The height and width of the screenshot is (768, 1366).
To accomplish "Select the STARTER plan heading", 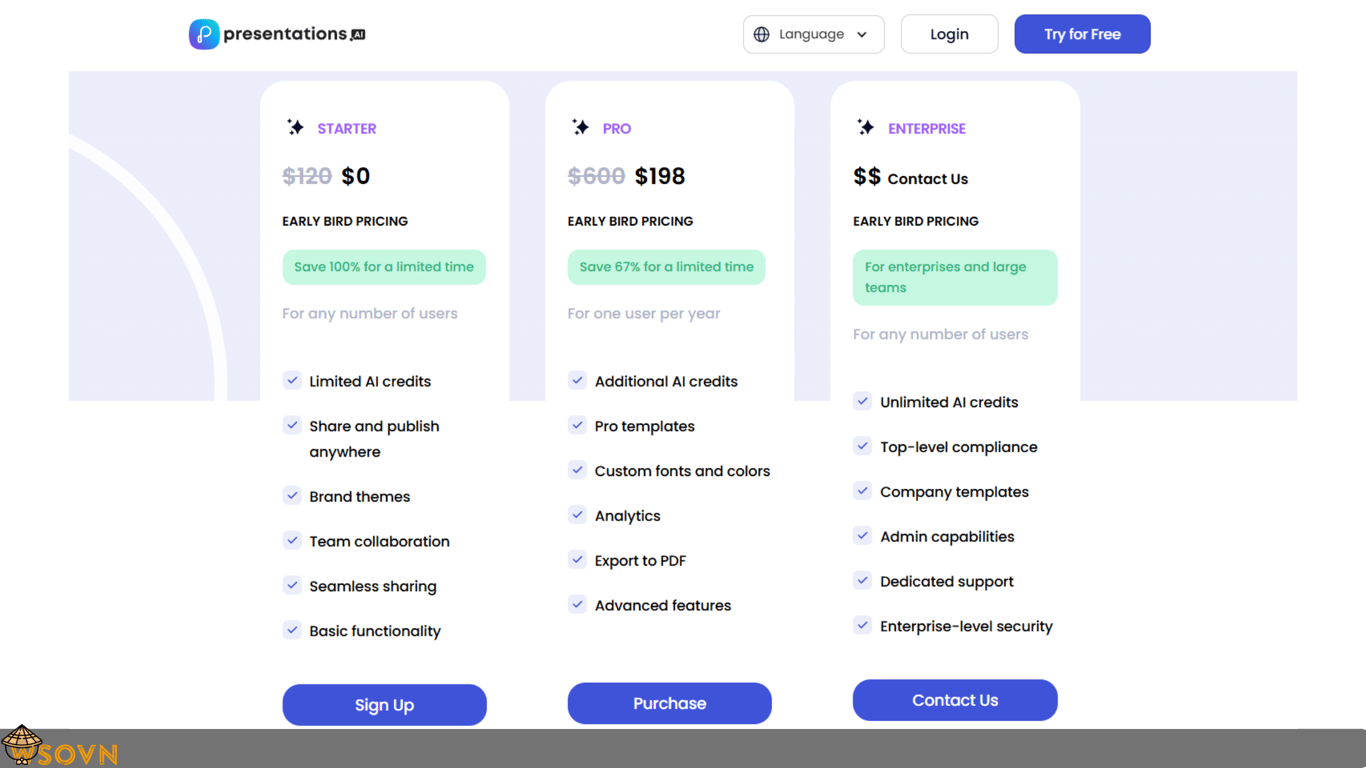I will 347,128.
